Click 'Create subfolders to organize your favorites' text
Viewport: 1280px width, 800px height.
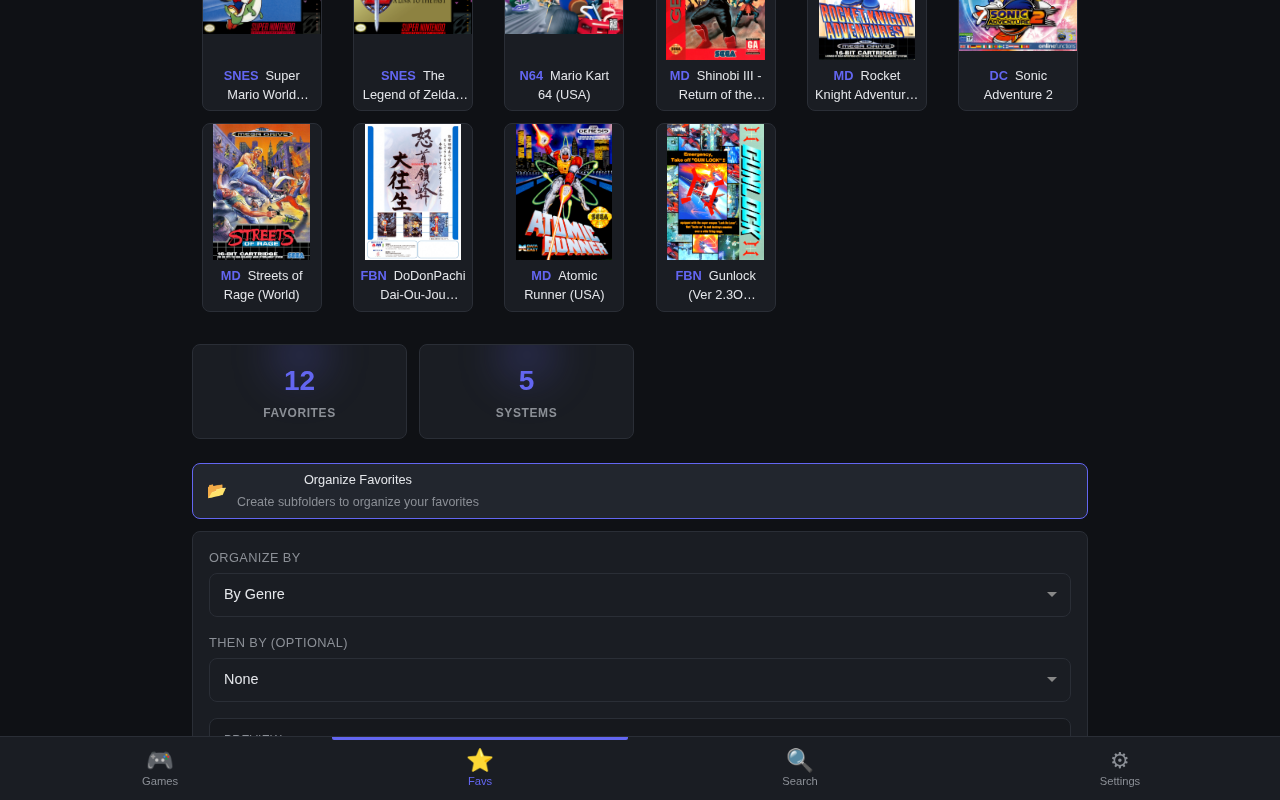click(358, 502)
